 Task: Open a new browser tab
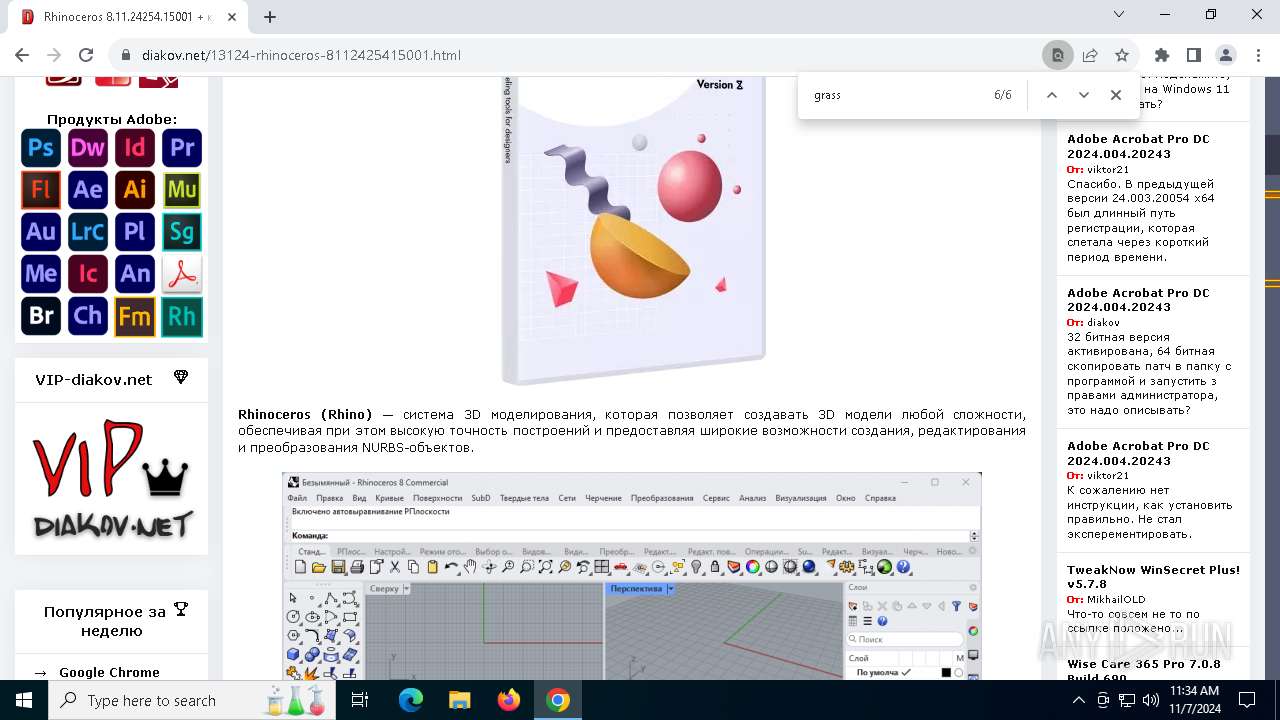pos(270,16)
